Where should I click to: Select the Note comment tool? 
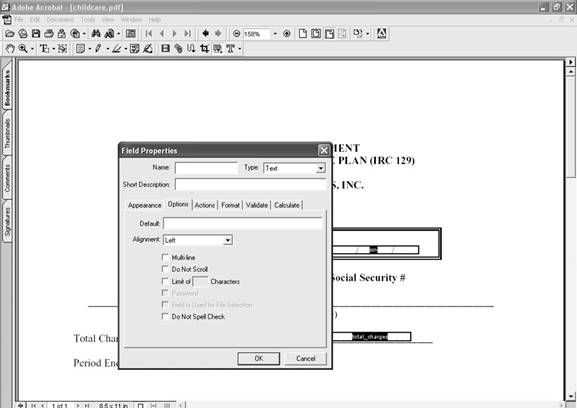tap(80, 49)
